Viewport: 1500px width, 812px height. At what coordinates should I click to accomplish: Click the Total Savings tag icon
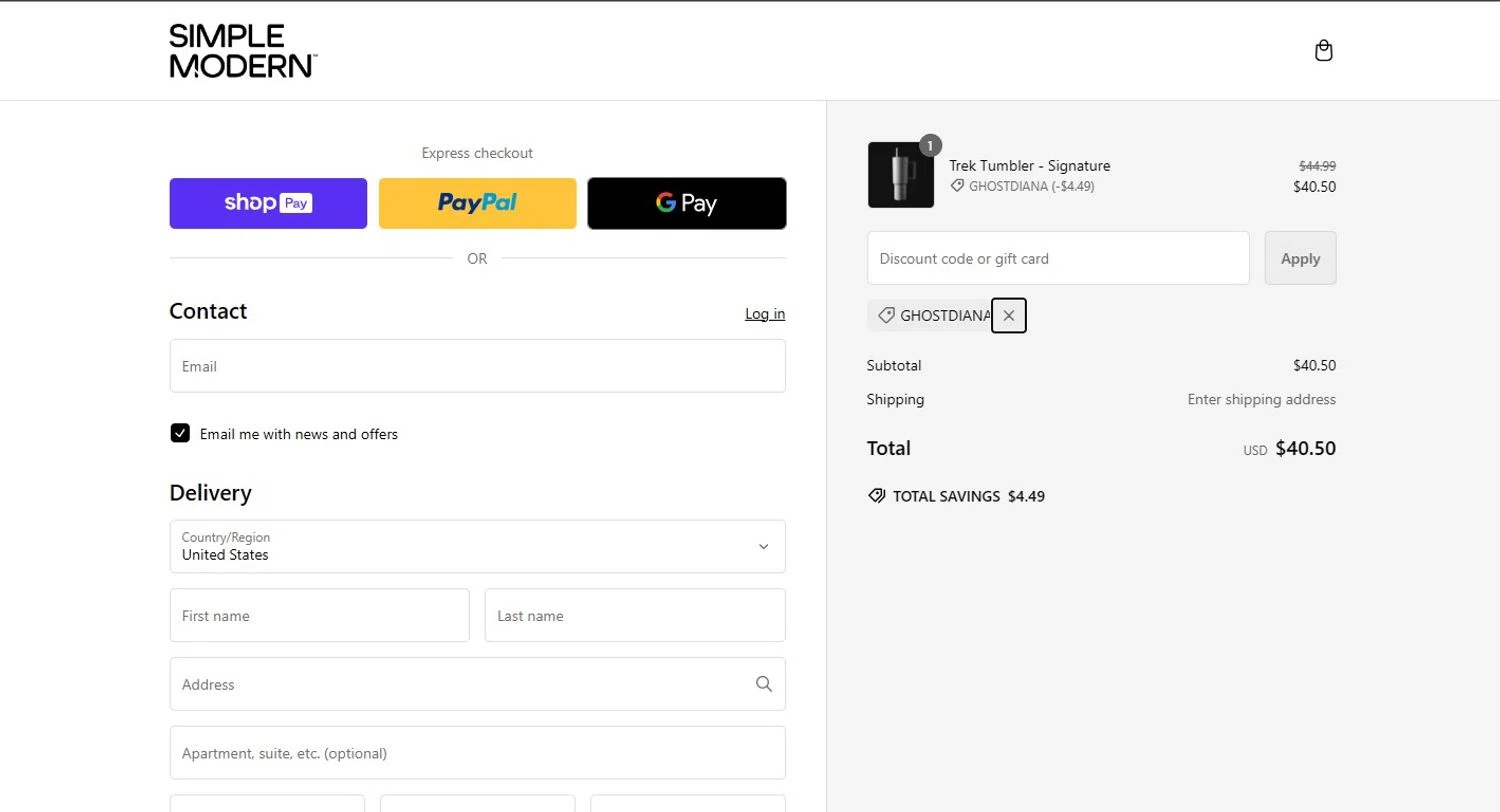coord(877,496)
